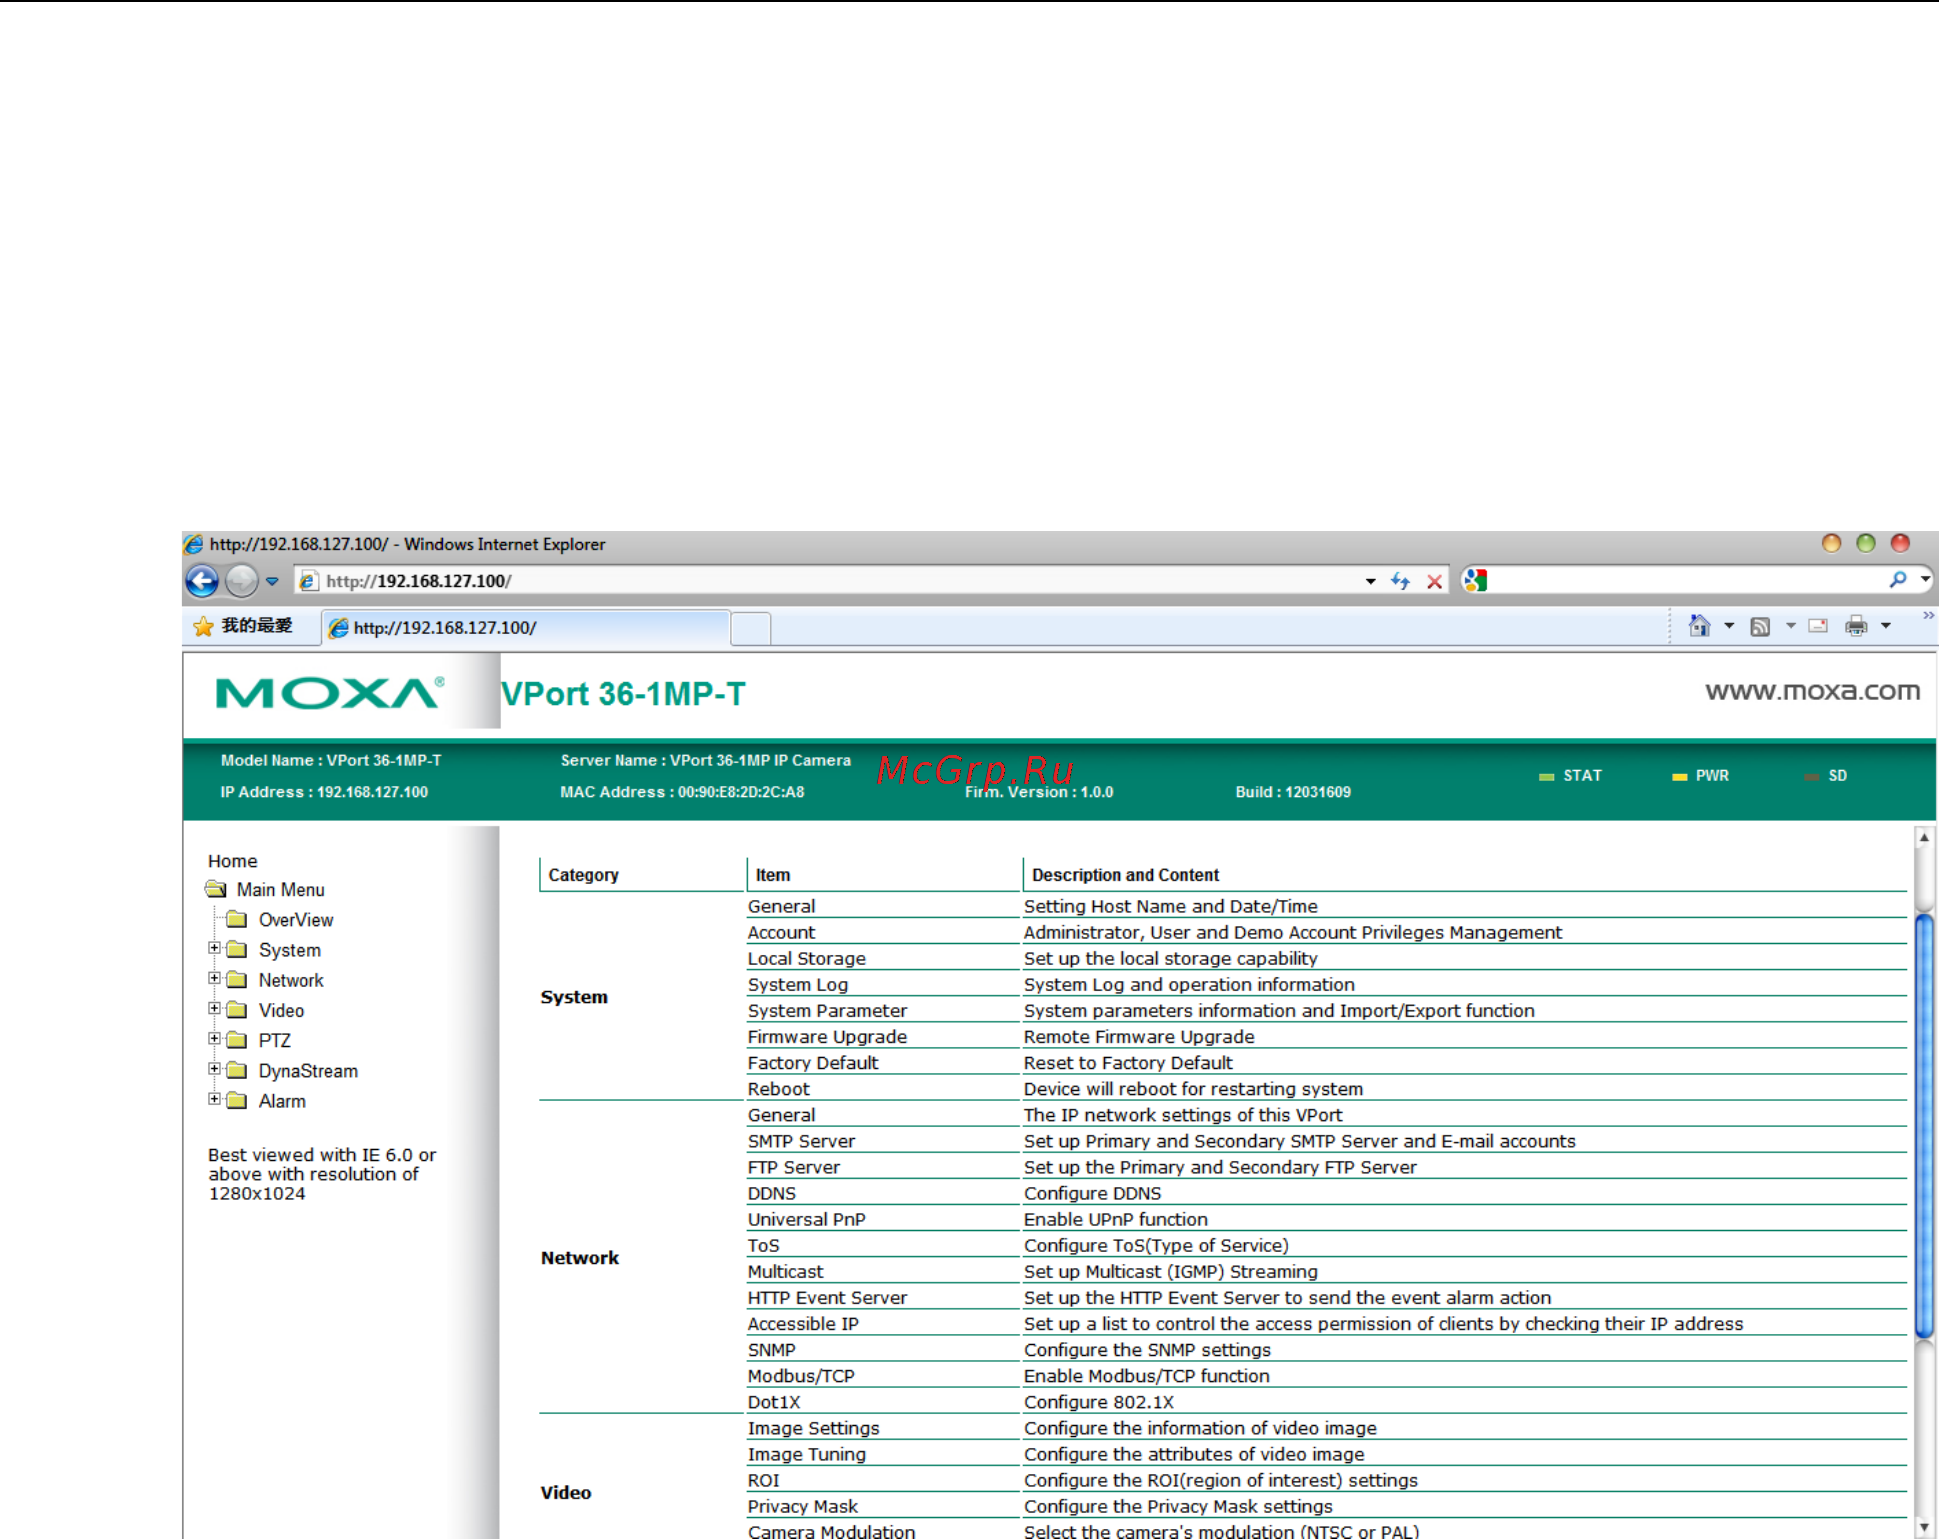Open the search options dropdown
Screen dimensions: 1939x1539
pyautogui.click(x=1925, y=579)
